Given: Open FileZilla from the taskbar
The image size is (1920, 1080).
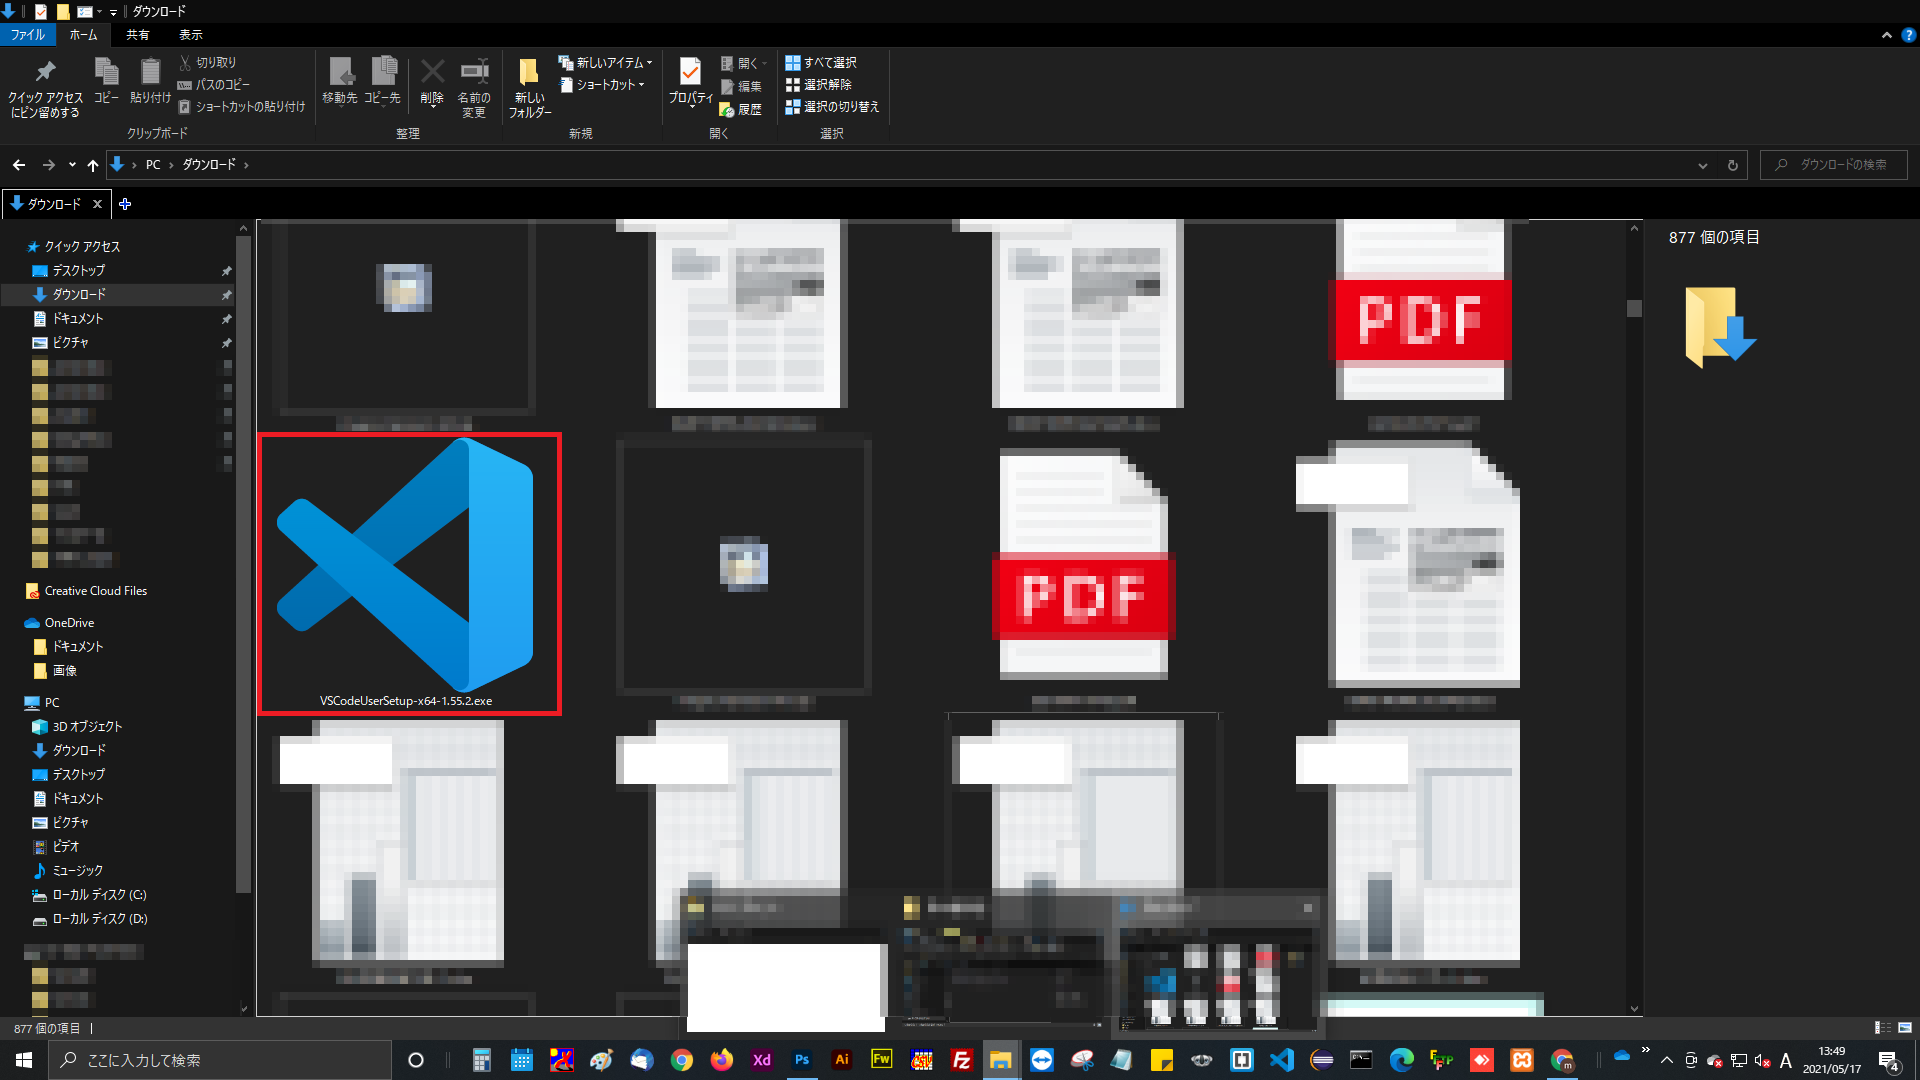Looking at the screenshot, I should point(961,1060).
